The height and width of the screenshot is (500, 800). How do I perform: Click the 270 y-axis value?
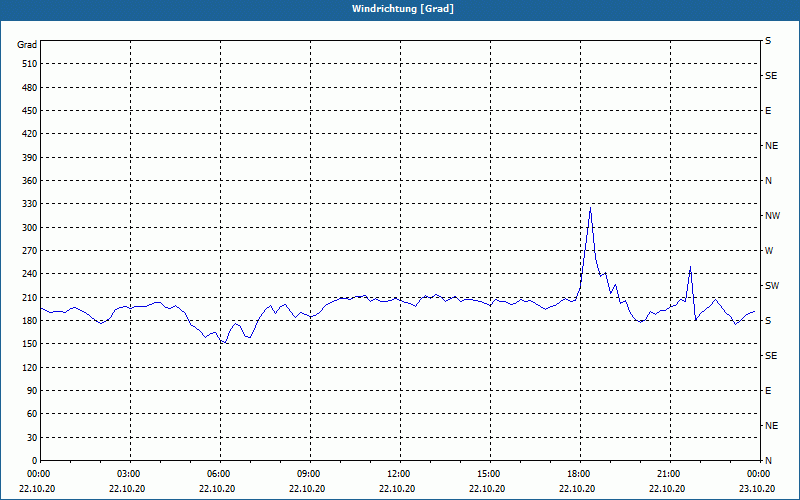pyautogui.click(x=30, y=251)
